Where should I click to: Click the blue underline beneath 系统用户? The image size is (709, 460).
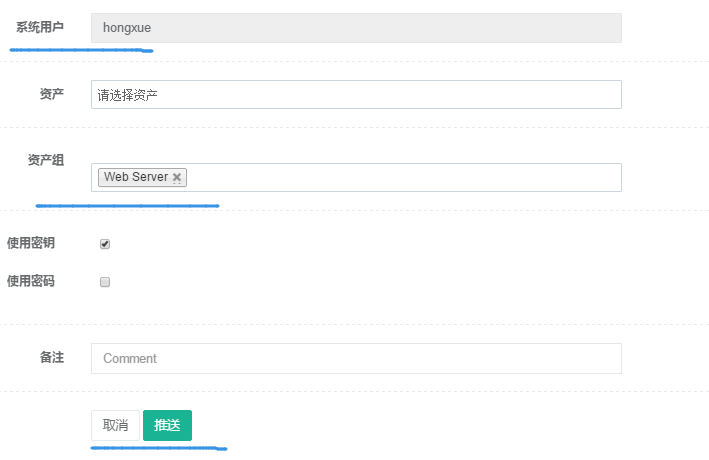80,47
